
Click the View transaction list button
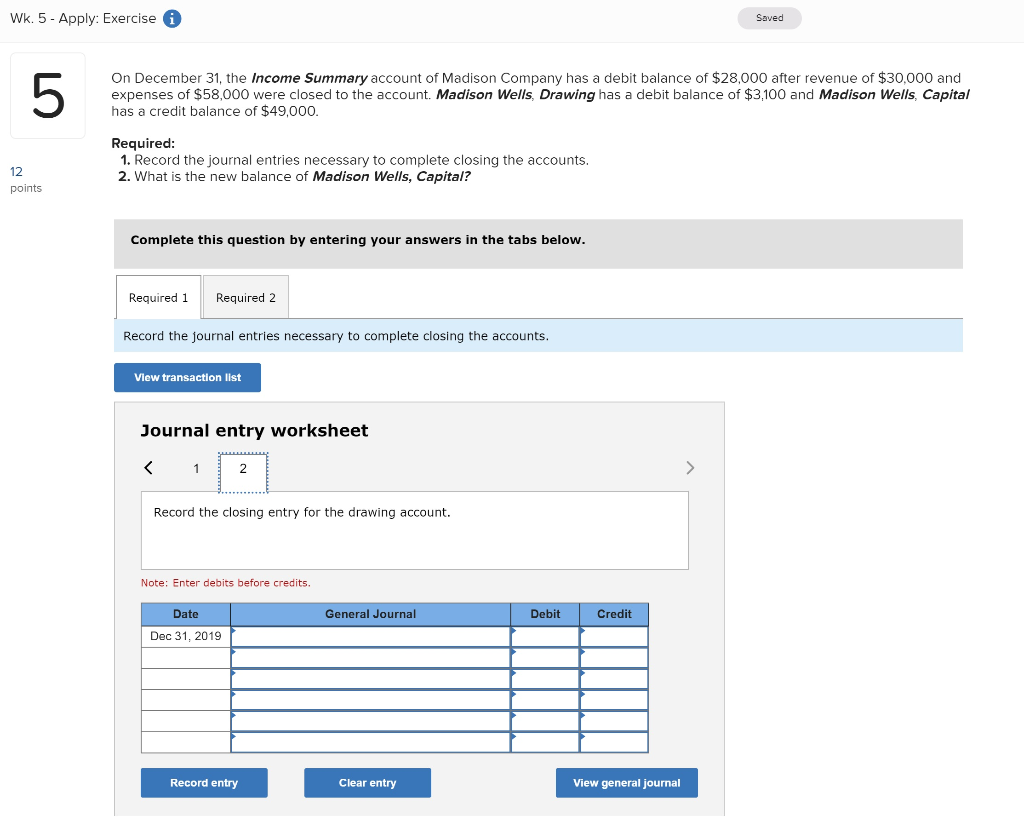click(187, 377)
